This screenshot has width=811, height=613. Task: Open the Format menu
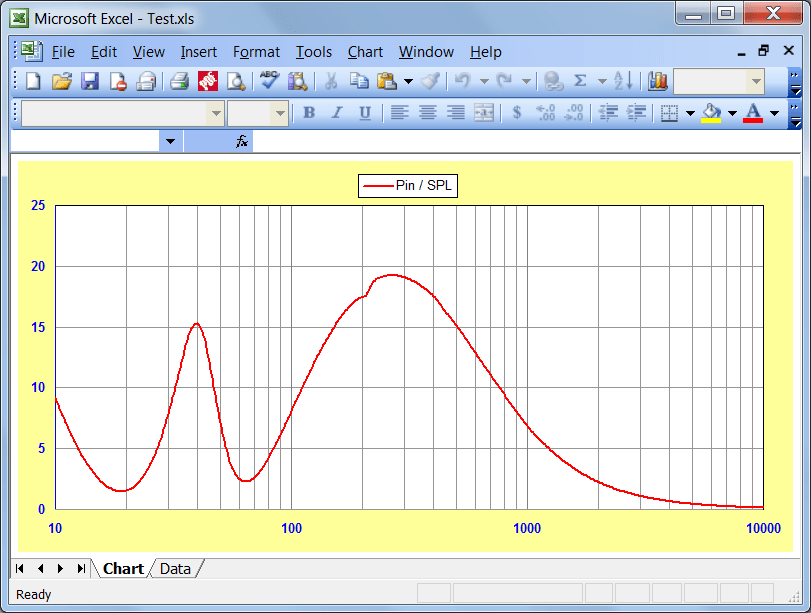256,52
